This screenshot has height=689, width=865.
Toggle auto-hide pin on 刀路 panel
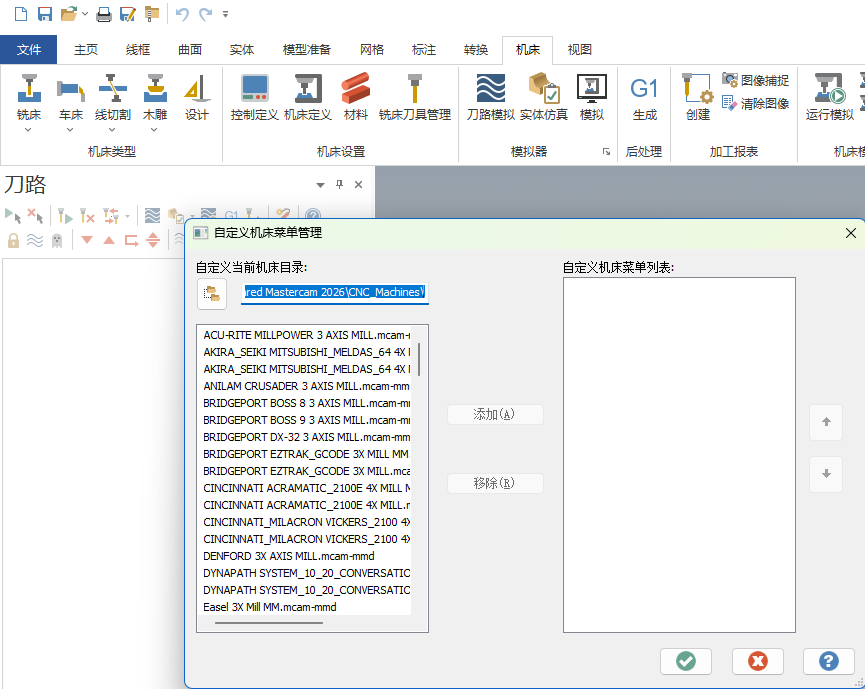click(338, 184)
